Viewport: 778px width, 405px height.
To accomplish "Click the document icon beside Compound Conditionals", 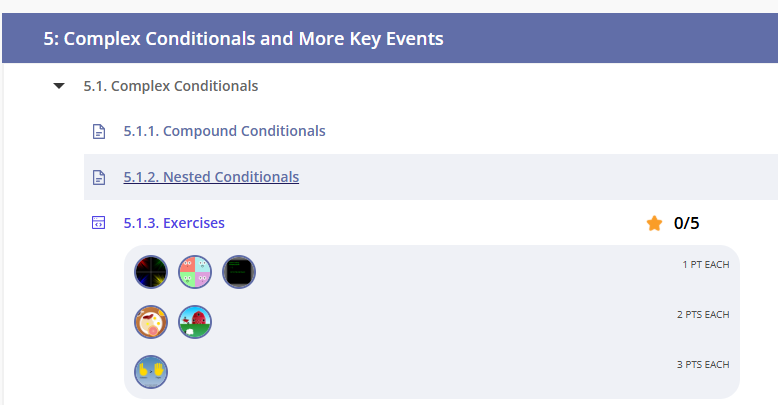I will click(x=98, y=131).
